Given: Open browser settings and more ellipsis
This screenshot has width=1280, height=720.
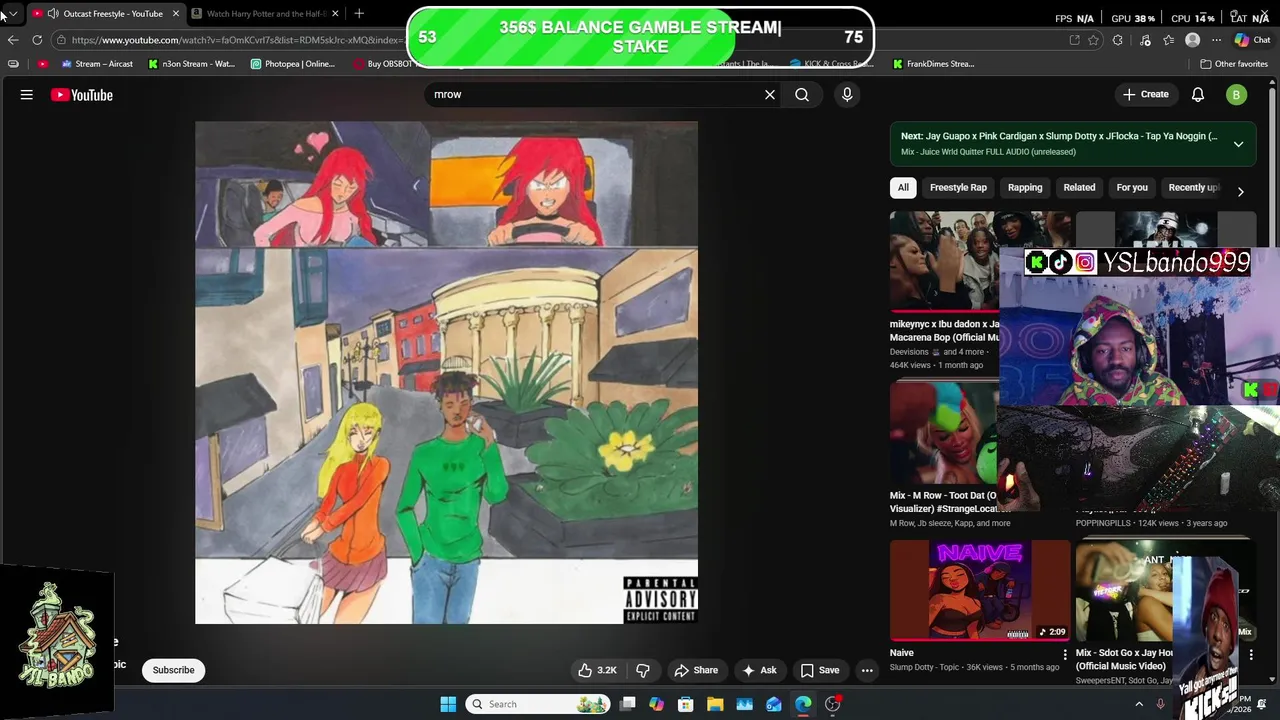Looking at the screenshot, I should (1216, 40).
